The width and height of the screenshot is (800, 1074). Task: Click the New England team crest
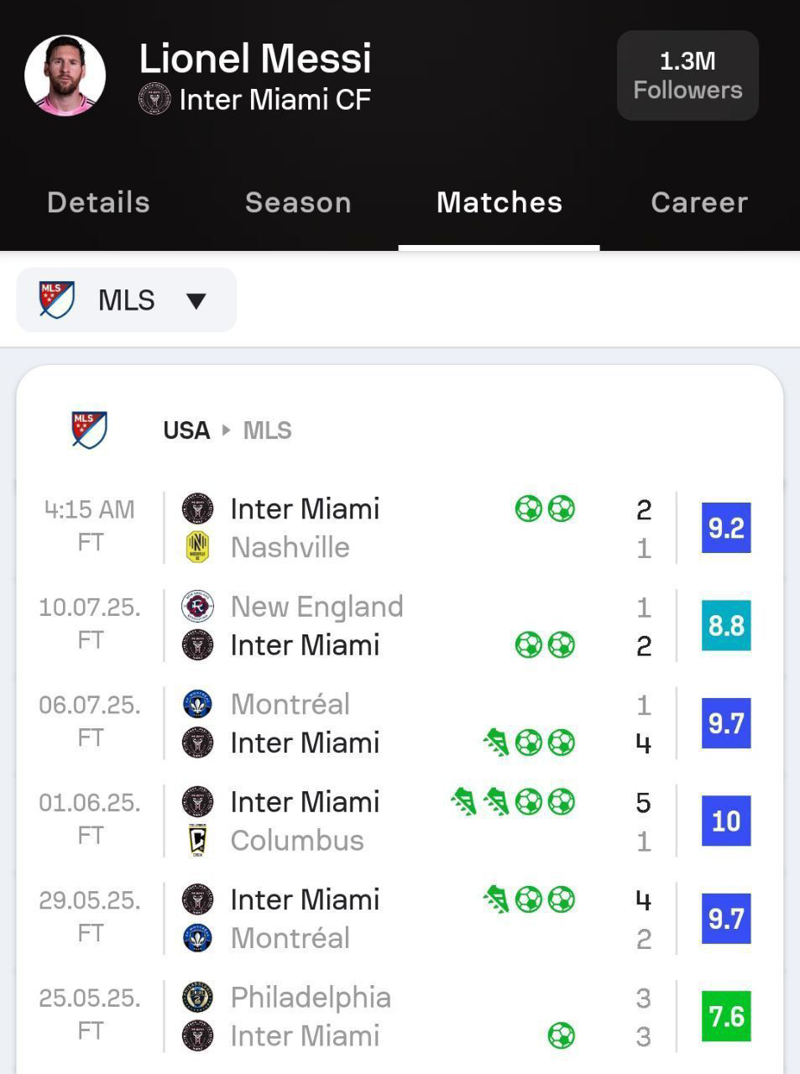(198, 606)
